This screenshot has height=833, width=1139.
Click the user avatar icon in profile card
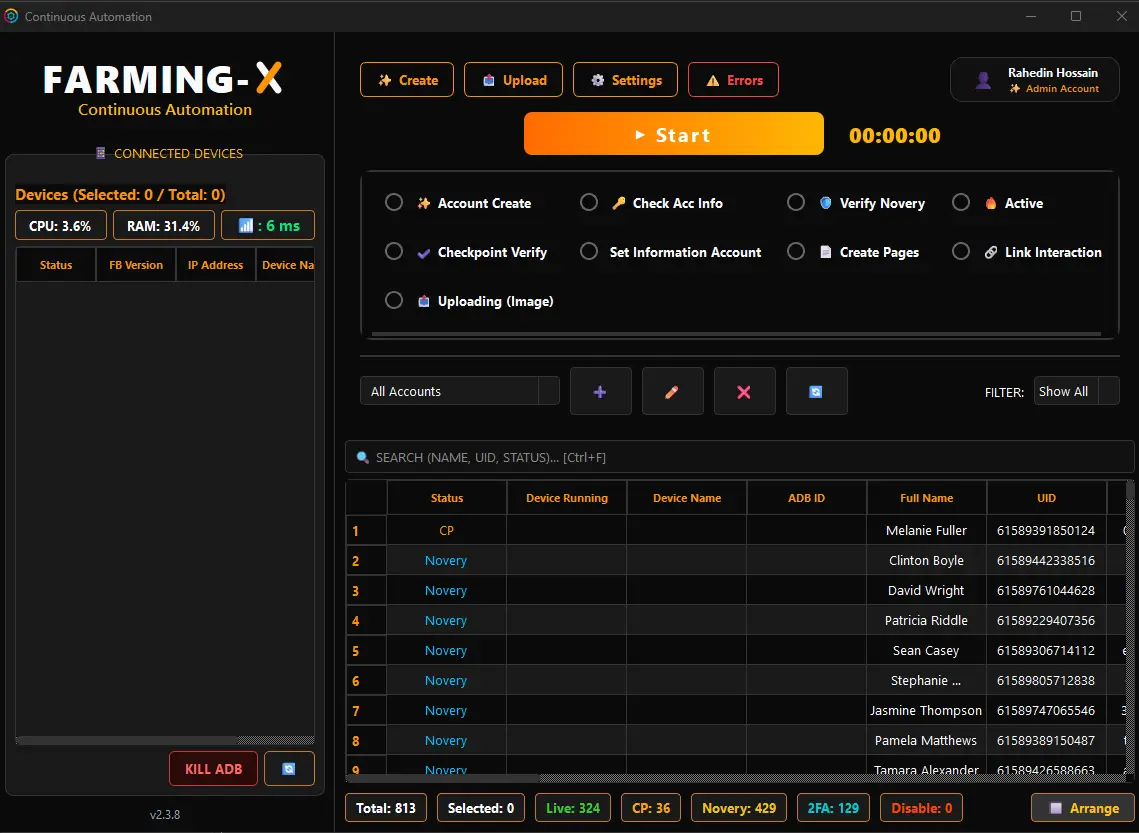(983, 80)
